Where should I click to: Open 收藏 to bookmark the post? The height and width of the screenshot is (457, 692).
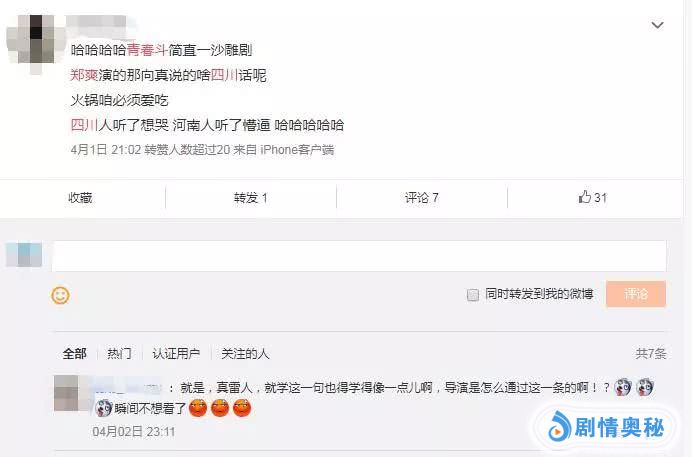(80, 198)
